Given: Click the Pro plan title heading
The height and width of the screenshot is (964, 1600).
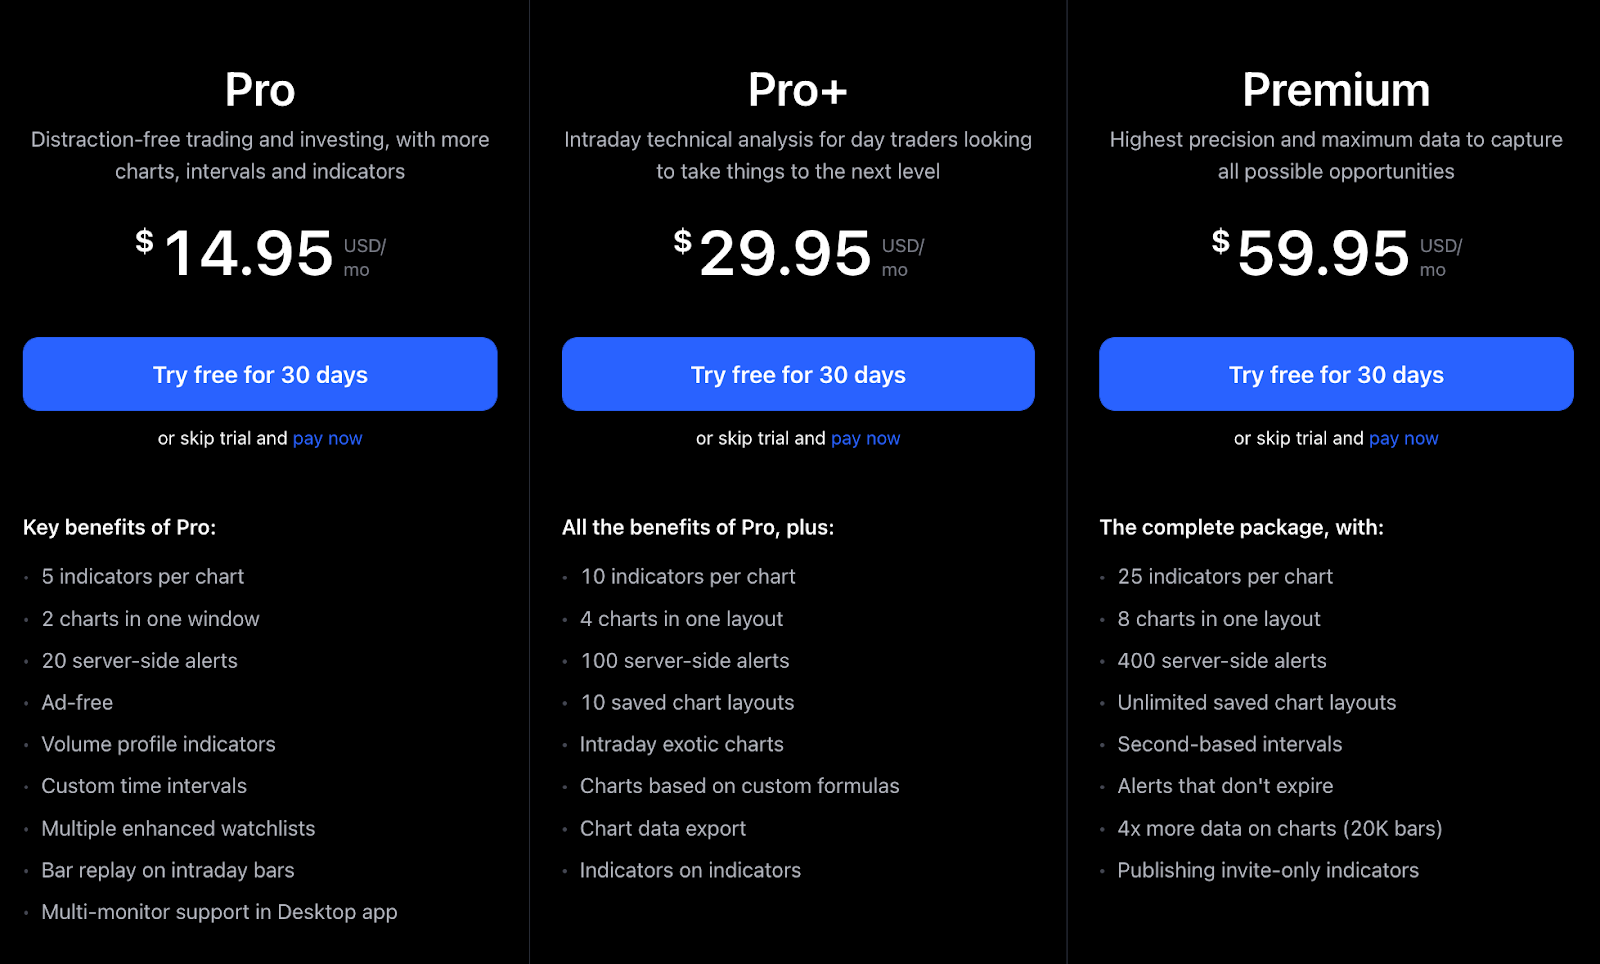Looking at the screenshot, I should click(260, 90).
